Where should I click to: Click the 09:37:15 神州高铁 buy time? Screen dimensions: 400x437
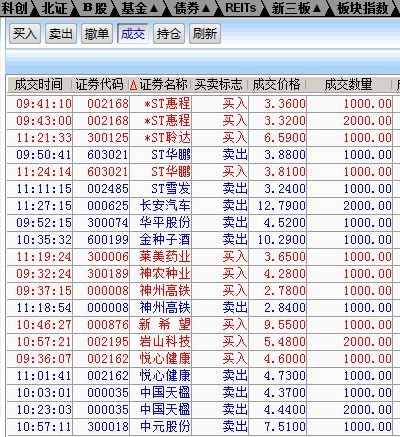tap(44, 291)
